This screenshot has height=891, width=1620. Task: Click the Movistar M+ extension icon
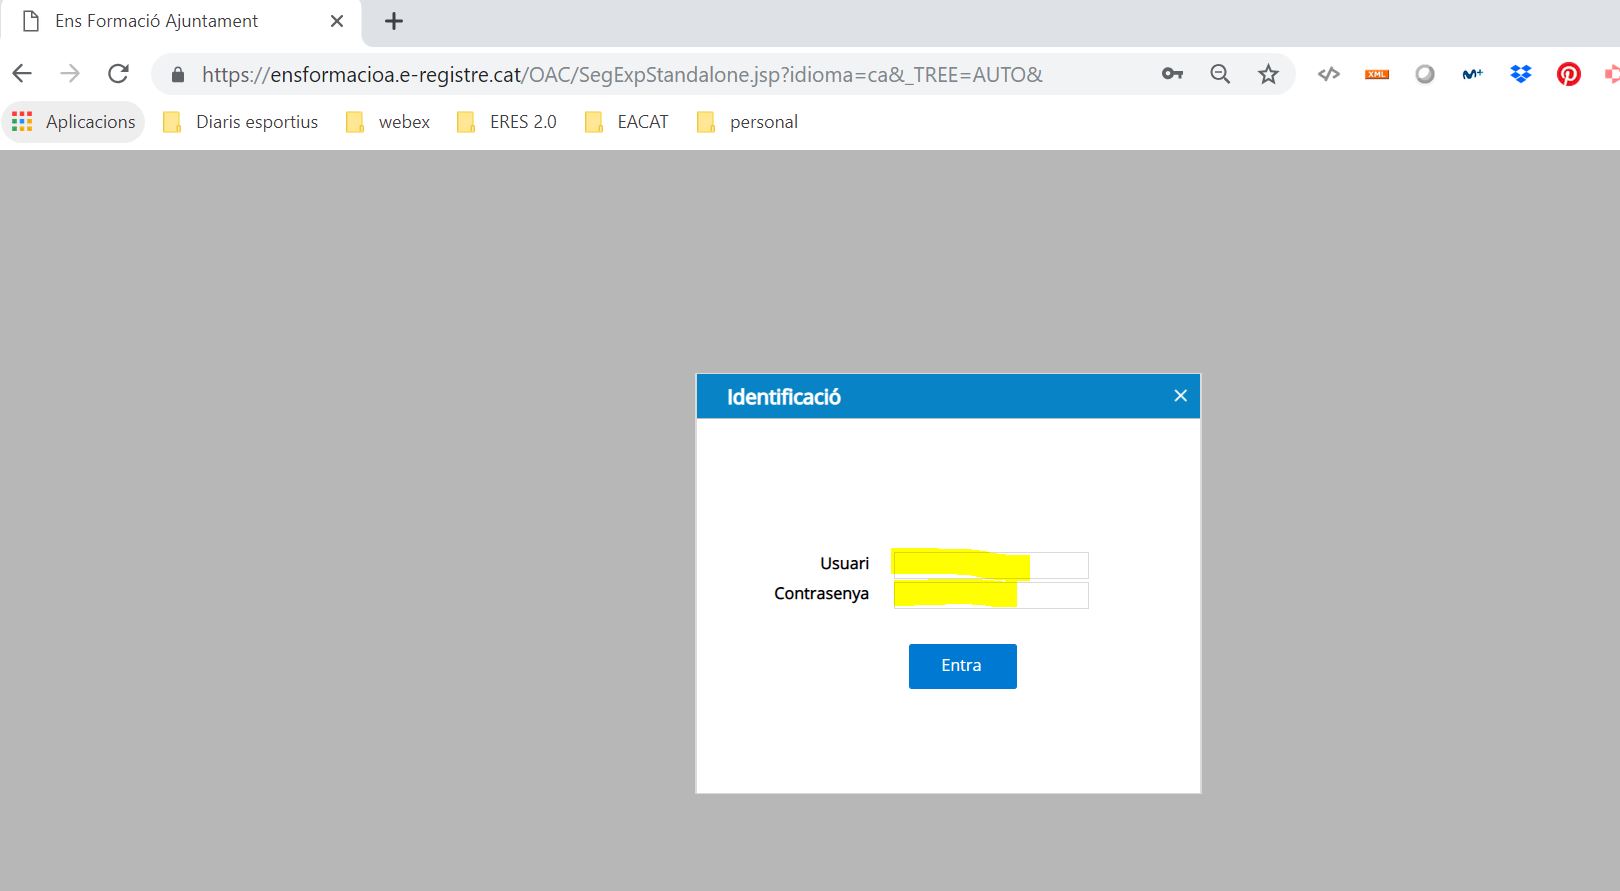pyautogui.click(x=1472, y=74)
